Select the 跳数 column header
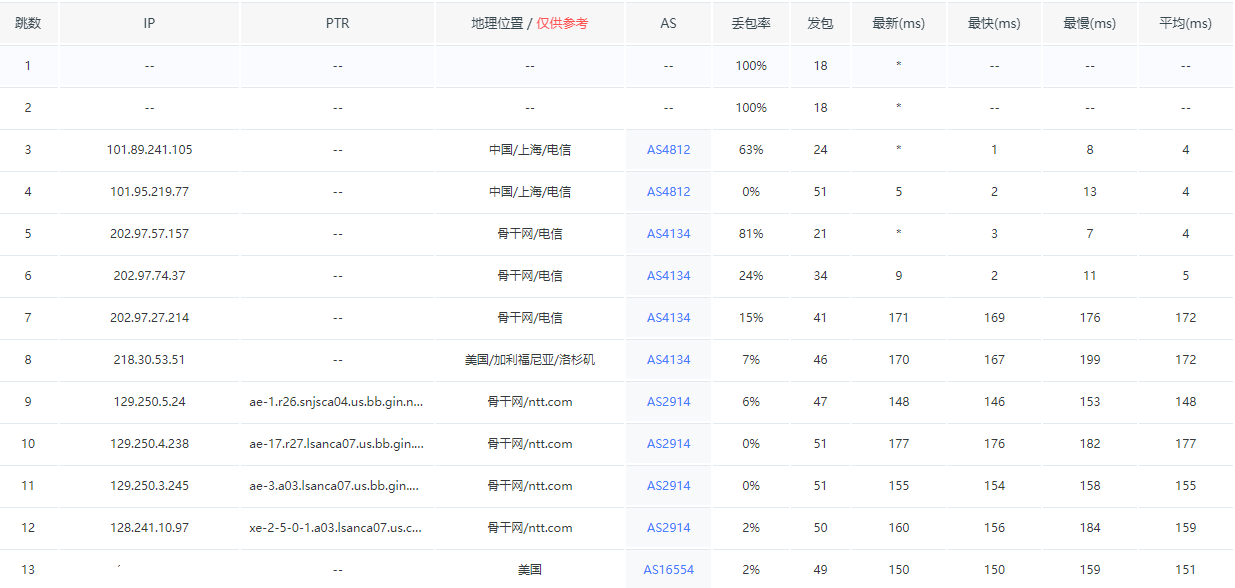 [28, 23]
